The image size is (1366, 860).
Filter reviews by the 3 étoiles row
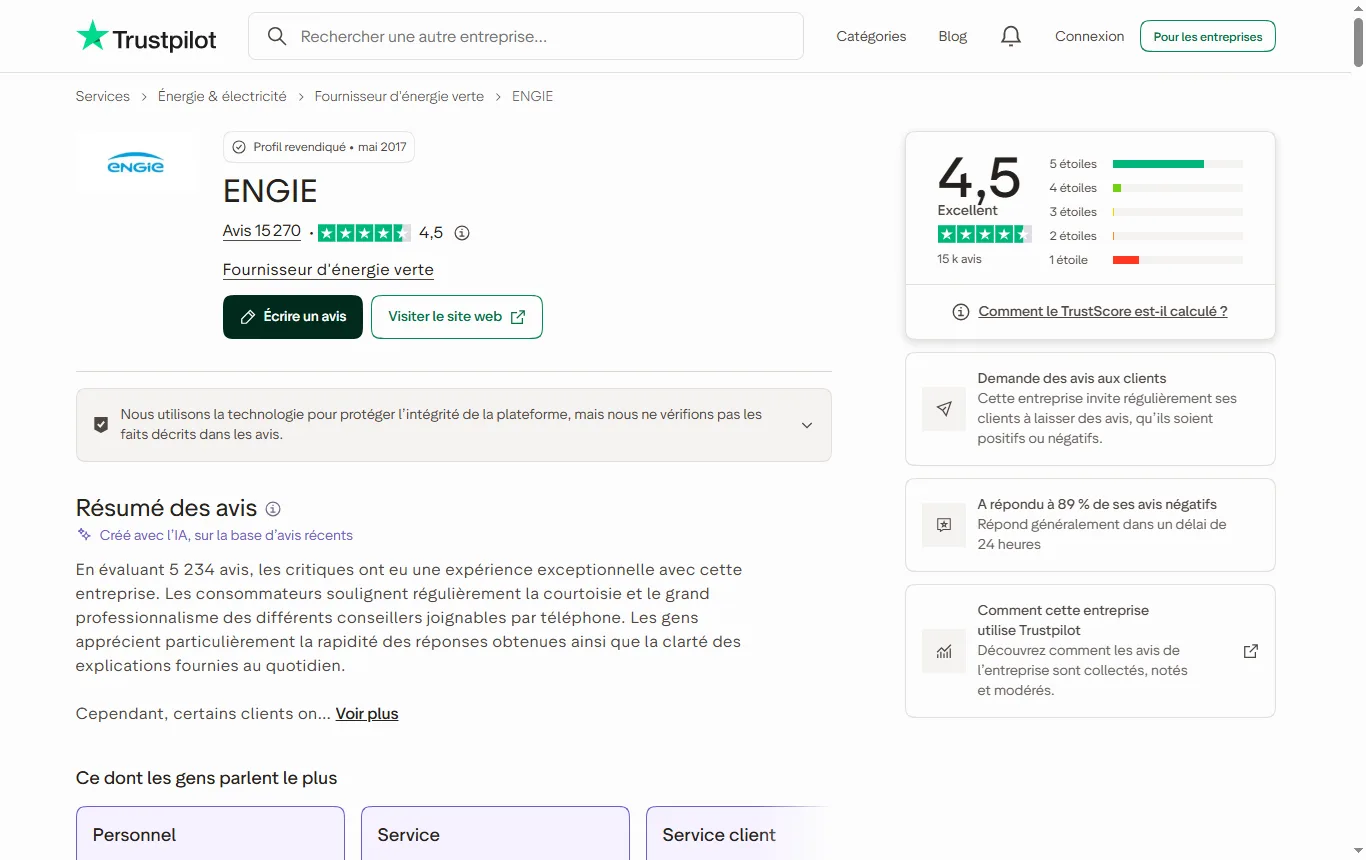(x=1146, y=212)
